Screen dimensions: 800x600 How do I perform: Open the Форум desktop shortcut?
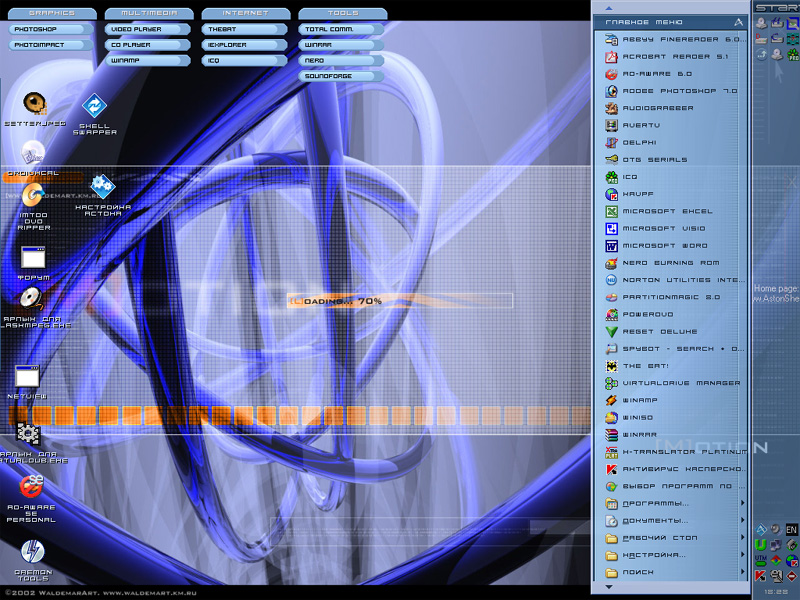click(33, 258)
